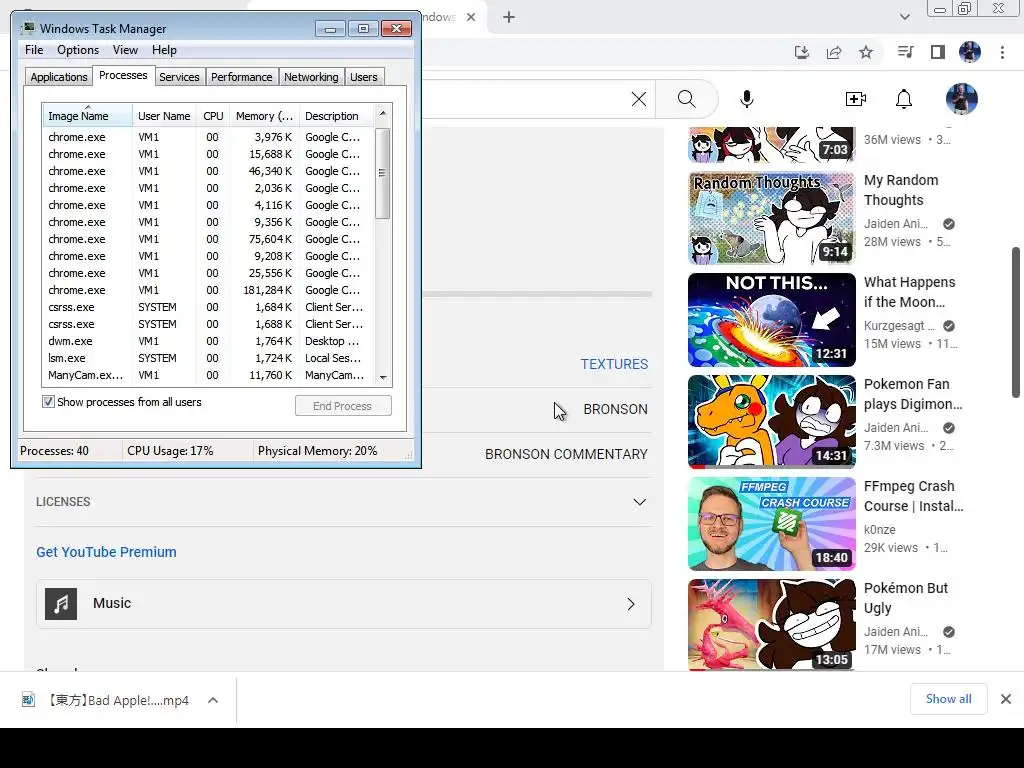Switch to the Networking tab
The width and height of the screenshot is (1024, 768).
pyautogui.click(x=311, y=77)
